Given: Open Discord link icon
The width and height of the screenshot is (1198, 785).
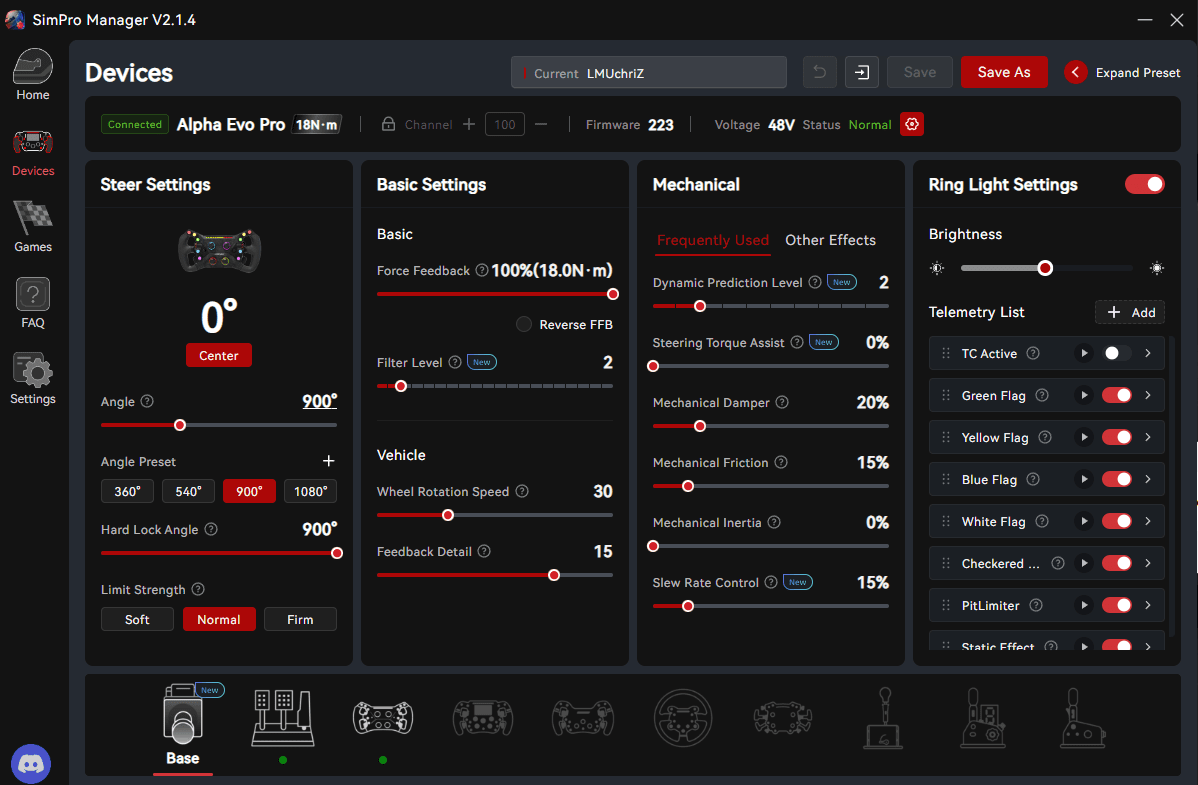Looking at the screenshot, I should click(x=31, y=764).
